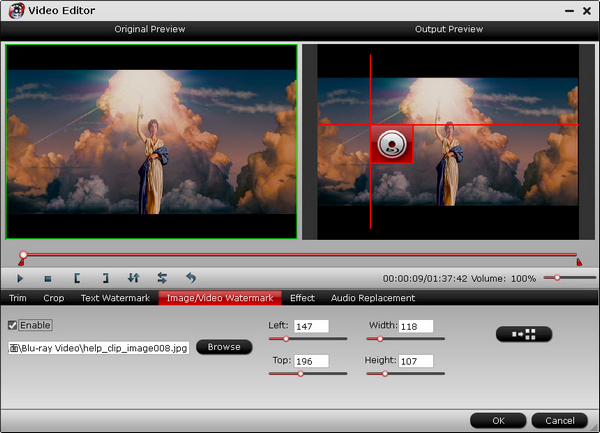Flip video vertically with up-down arrows icon
The width and height of the screenshot is (600, 433).
pos(134,278)
